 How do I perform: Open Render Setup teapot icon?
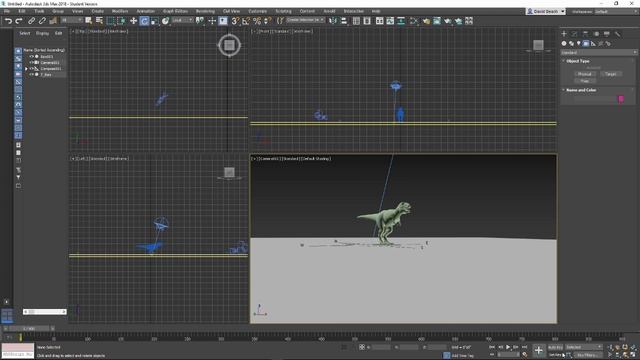pyautogui.click(x=426, y=21)
